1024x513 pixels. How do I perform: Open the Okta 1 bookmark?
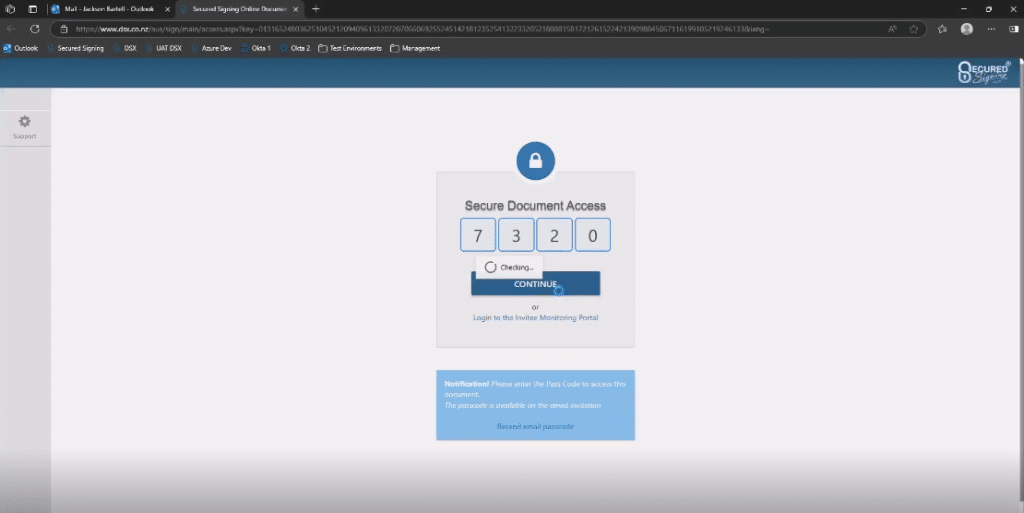pyautogui.click(x=255, y=48)
